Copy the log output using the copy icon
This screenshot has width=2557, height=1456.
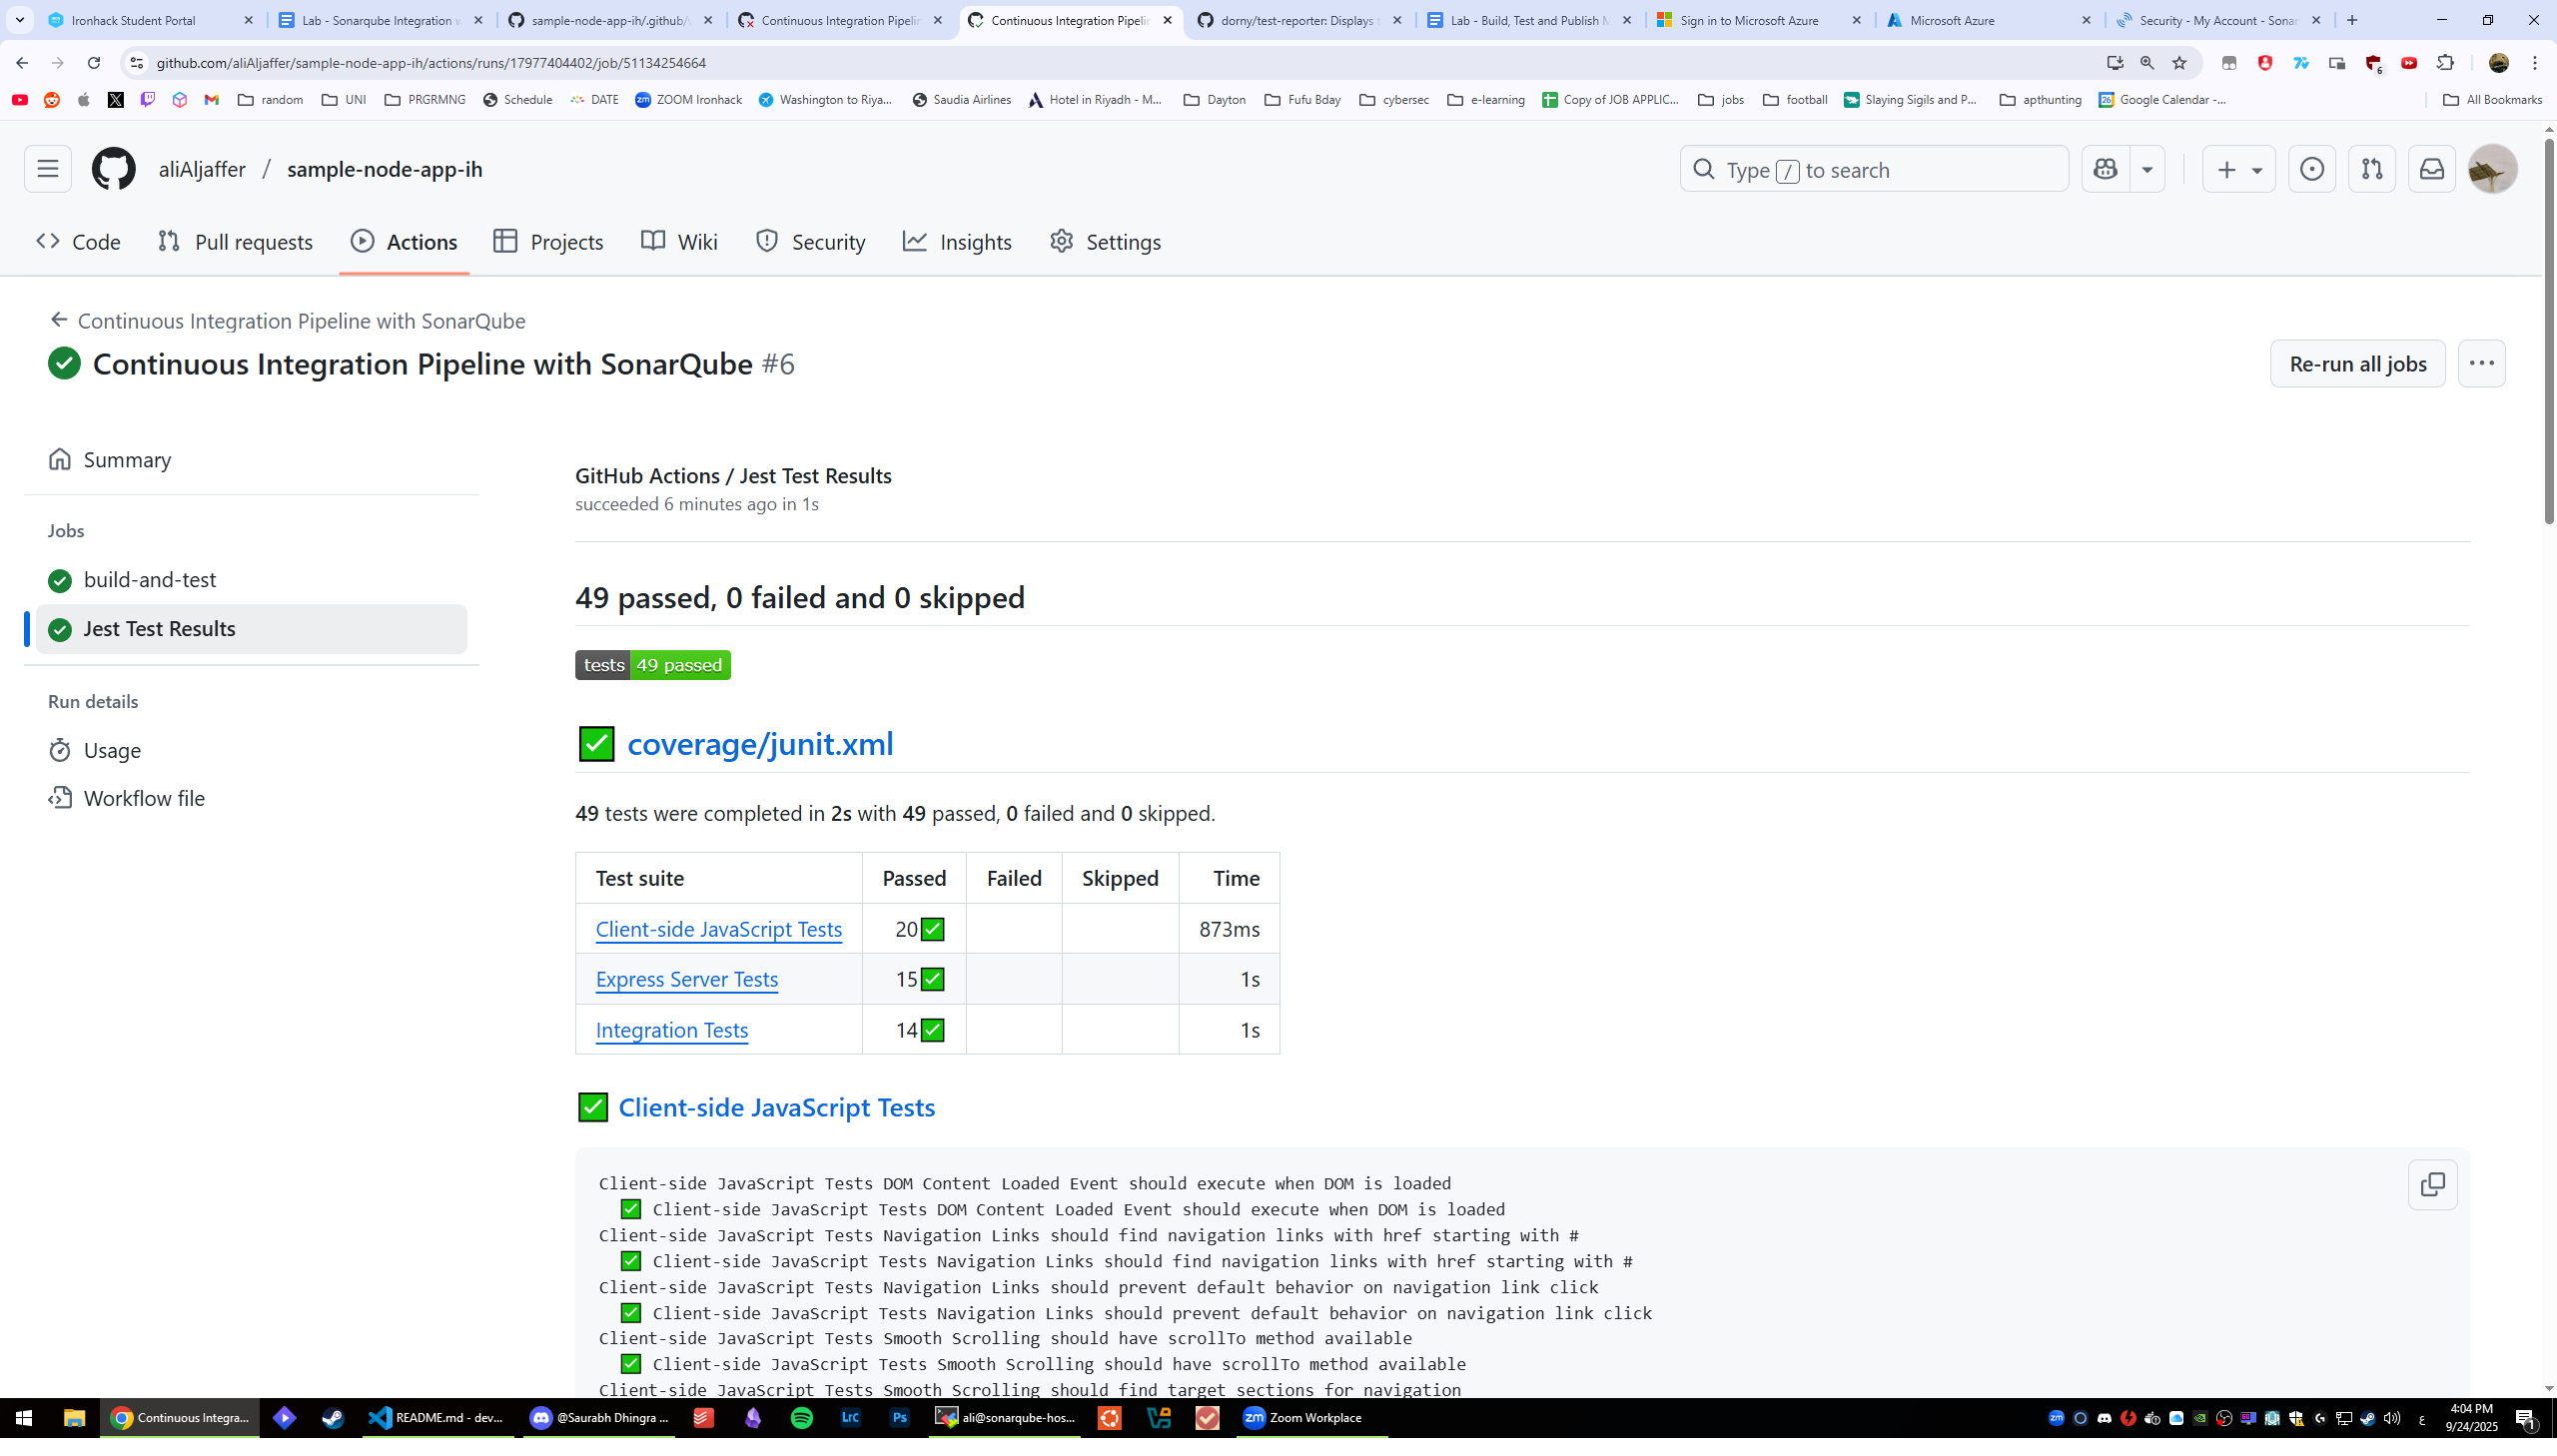2433,1184
